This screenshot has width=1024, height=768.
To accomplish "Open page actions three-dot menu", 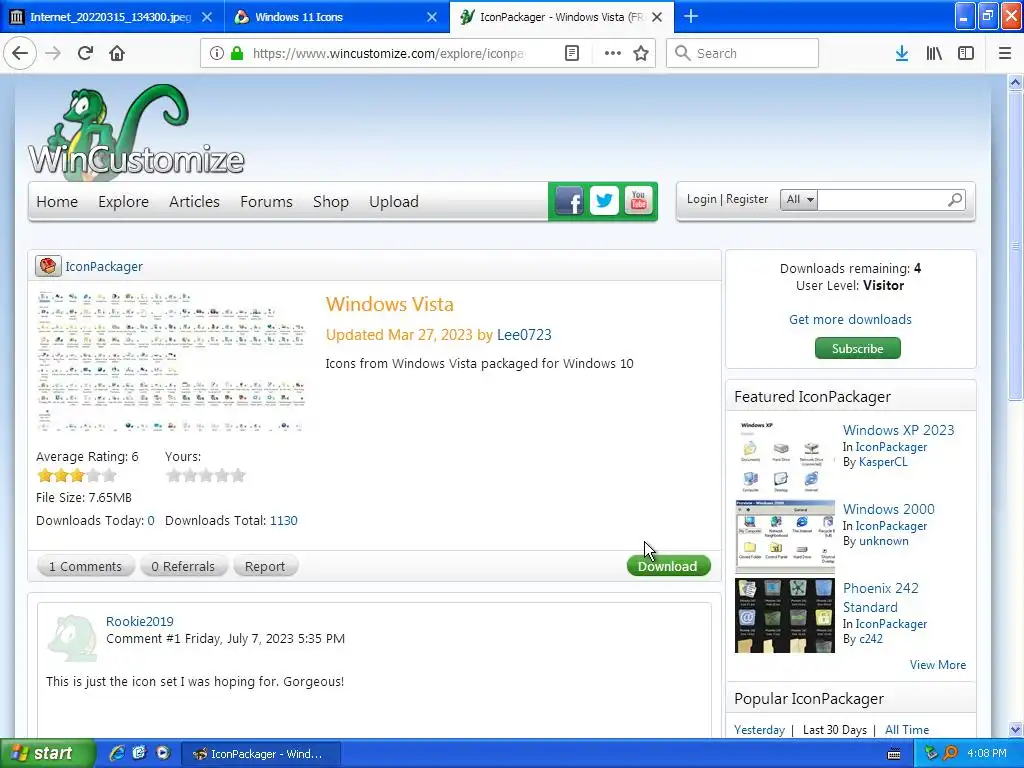I will [613, 53].
